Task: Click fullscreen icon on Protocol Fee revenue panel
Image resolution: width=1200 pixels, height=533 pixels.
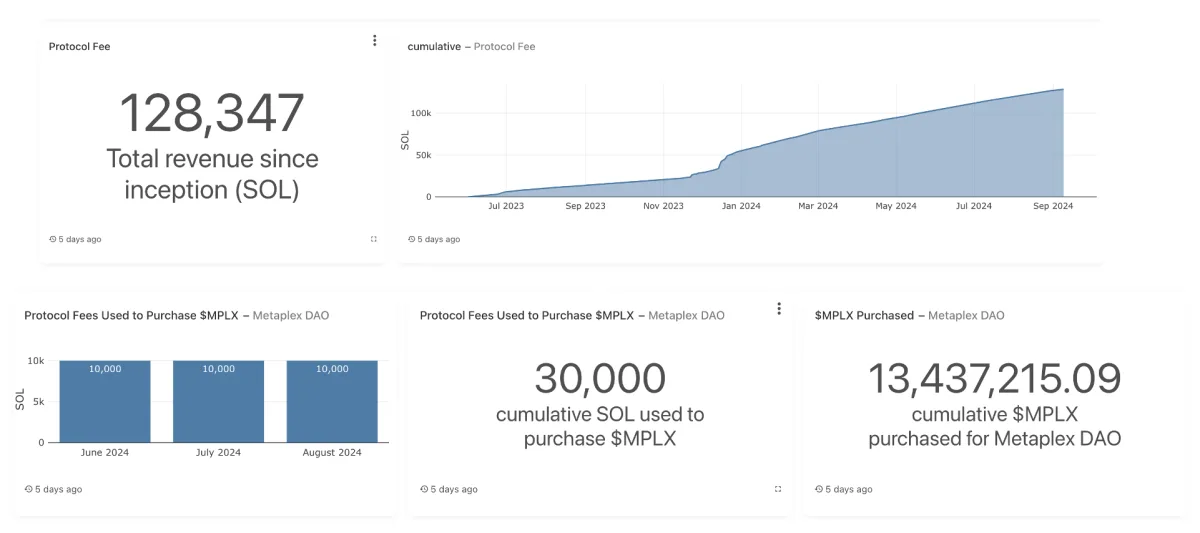Action: click(374, 239)
